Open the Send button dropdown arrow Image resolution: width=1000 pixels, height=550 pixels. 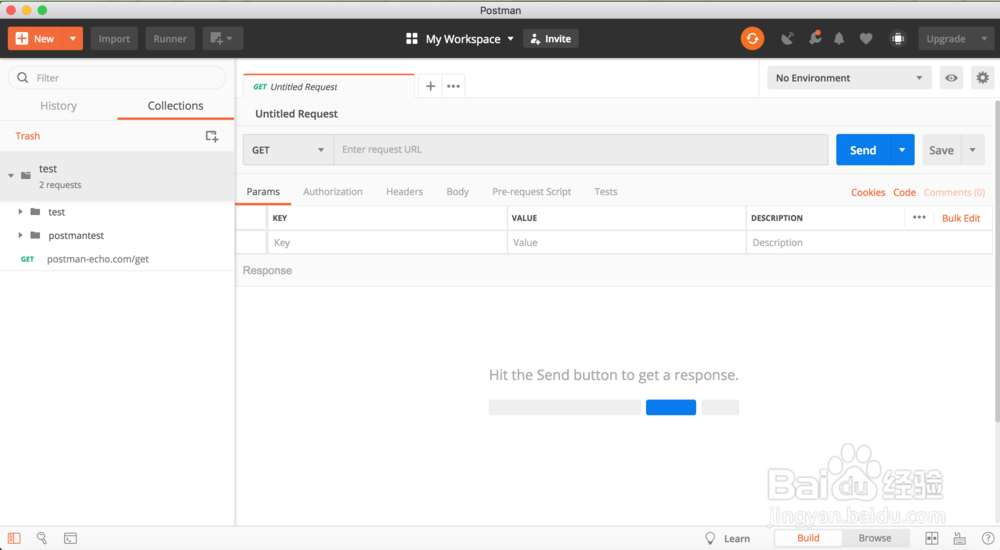902,150
